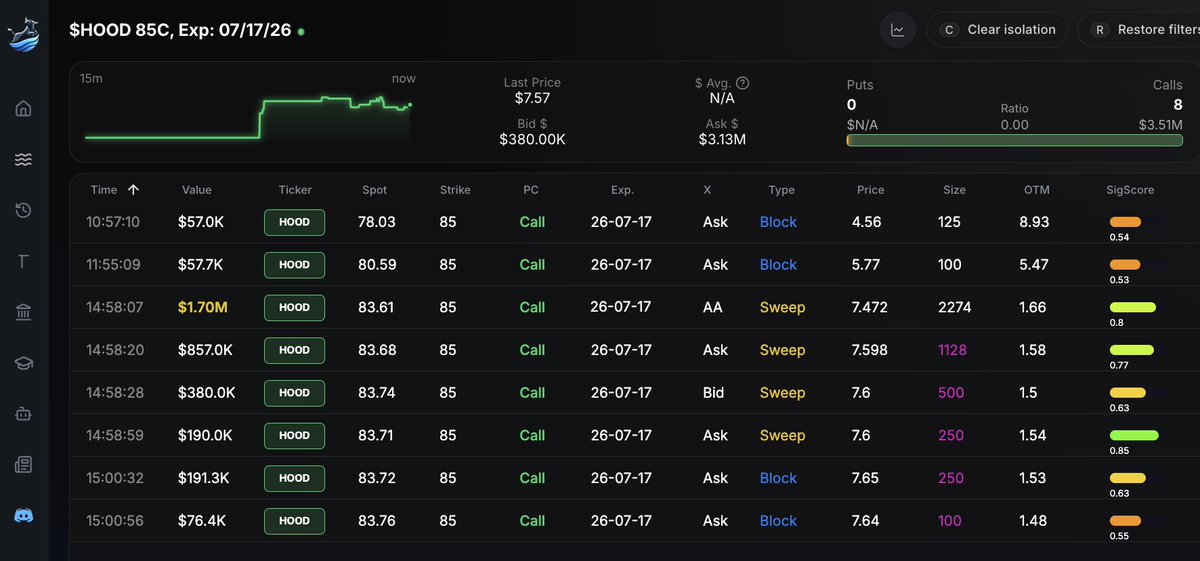
Task: Click HOOD ticker badge in 10:57:10 row
Action: tap(294, 222)
